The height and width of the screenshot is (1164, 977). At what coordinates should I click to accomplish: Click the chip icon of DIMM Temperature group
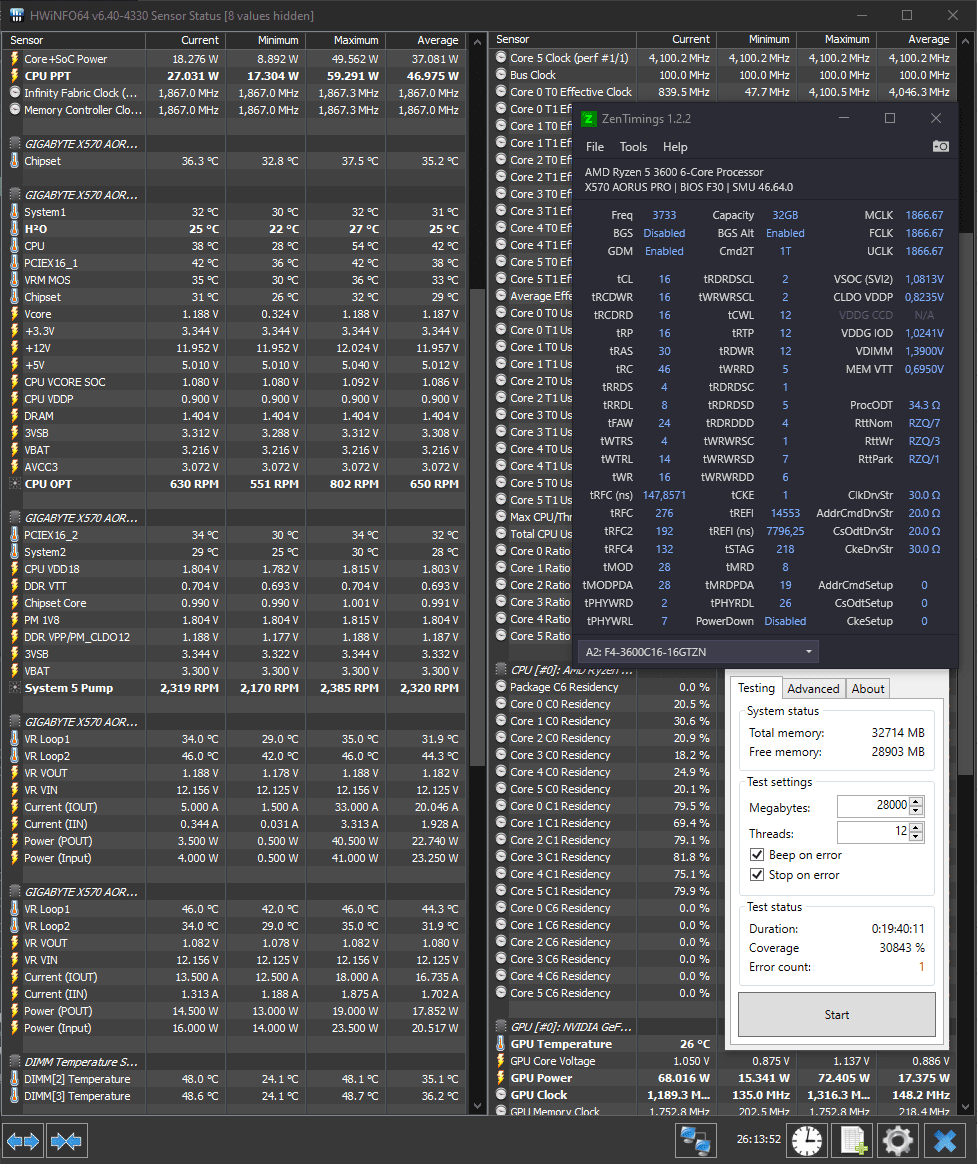[x=14, y=1062]
